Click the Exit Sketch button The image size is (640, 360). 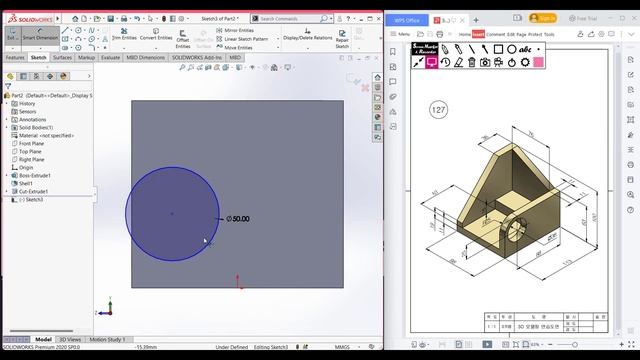13,34
